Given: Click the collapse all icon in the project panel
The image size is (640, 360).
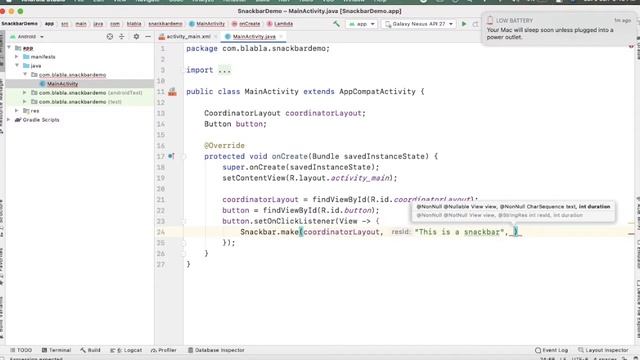Looking at the screenshot, I should click(x=122, y=37).
